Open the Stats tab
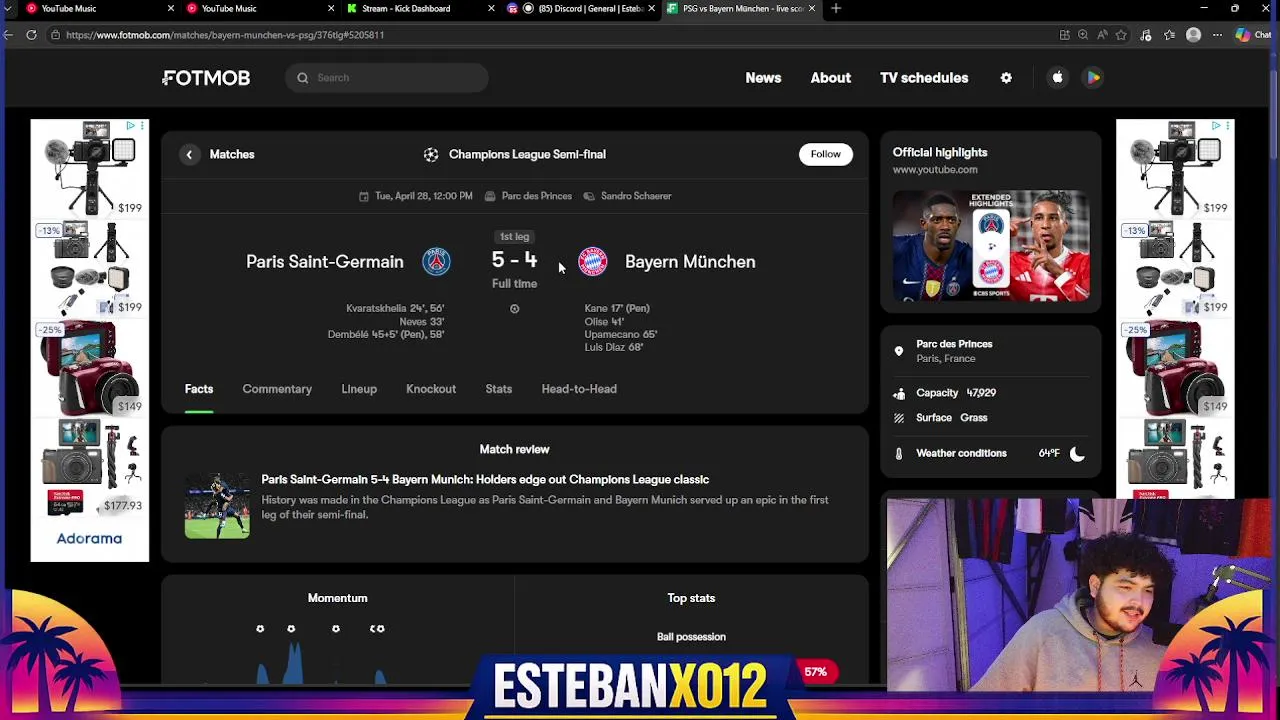1280x720 pixels. tap(499, 389)
